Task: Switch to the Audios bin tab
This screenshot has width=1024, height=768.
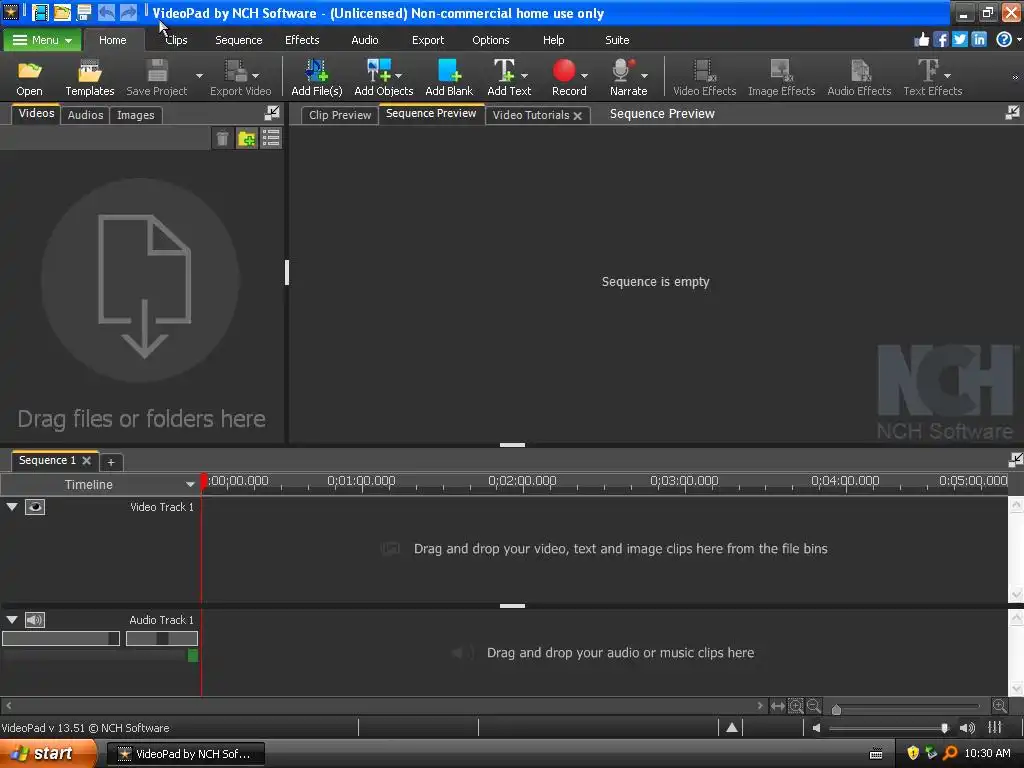Action: (x=86, y=115)
